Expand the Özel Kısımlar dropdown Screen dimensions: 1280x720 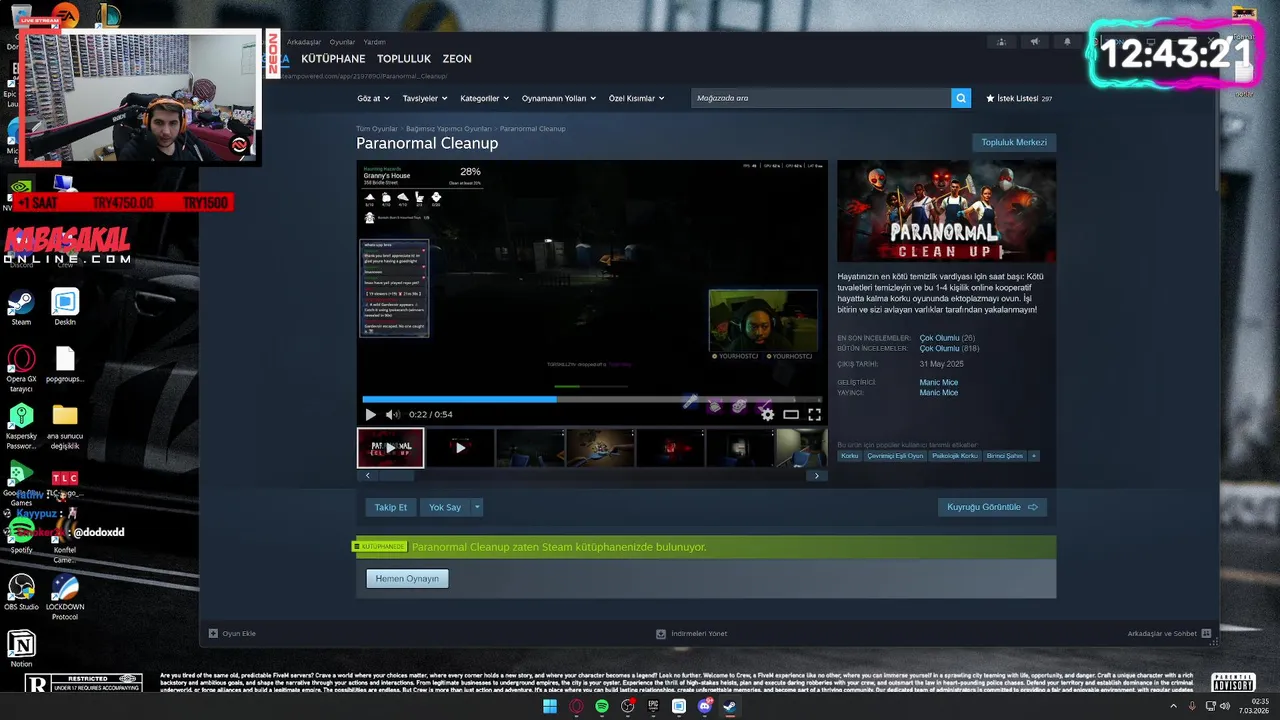coord(636,98)
